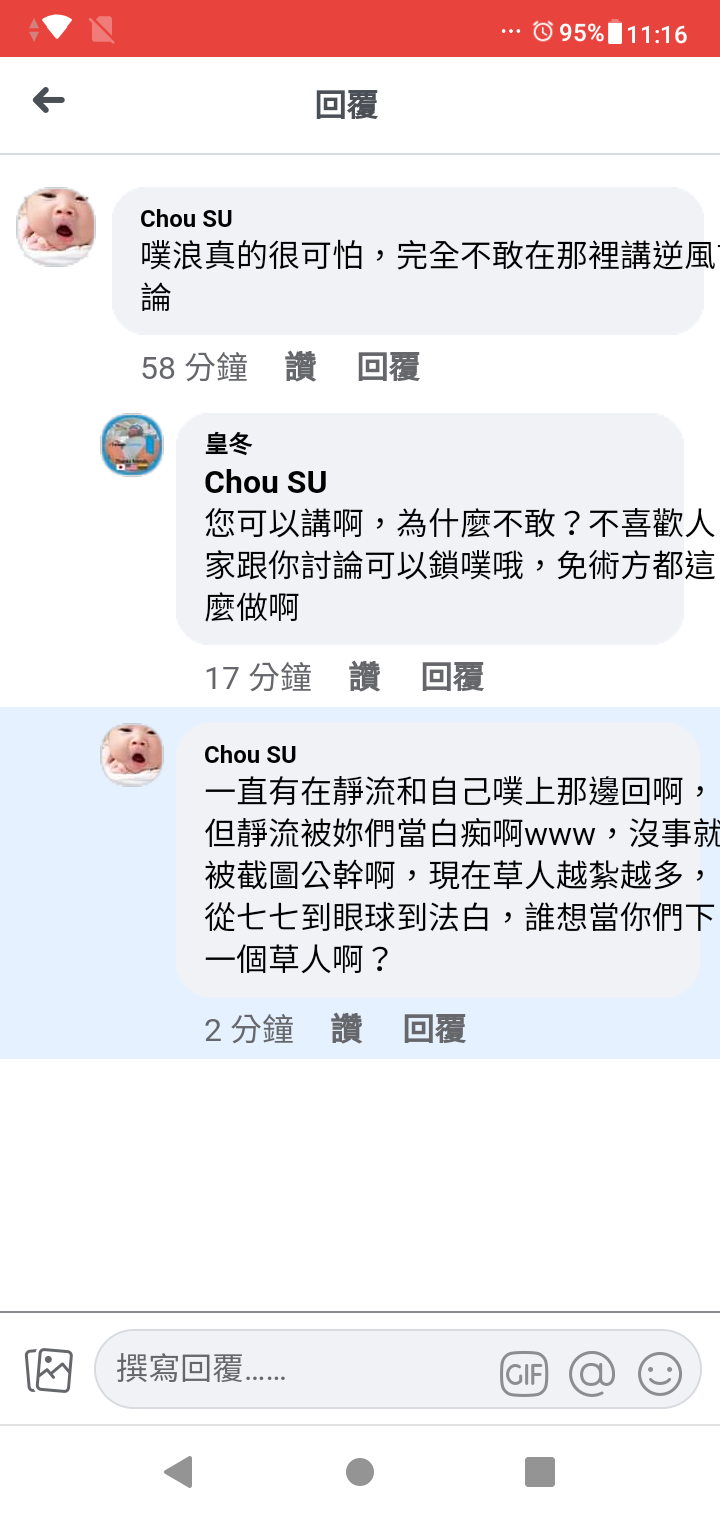Tap the bold Chou SU mention link
This screenshot has height=1520, width=720.
point(266,482)
